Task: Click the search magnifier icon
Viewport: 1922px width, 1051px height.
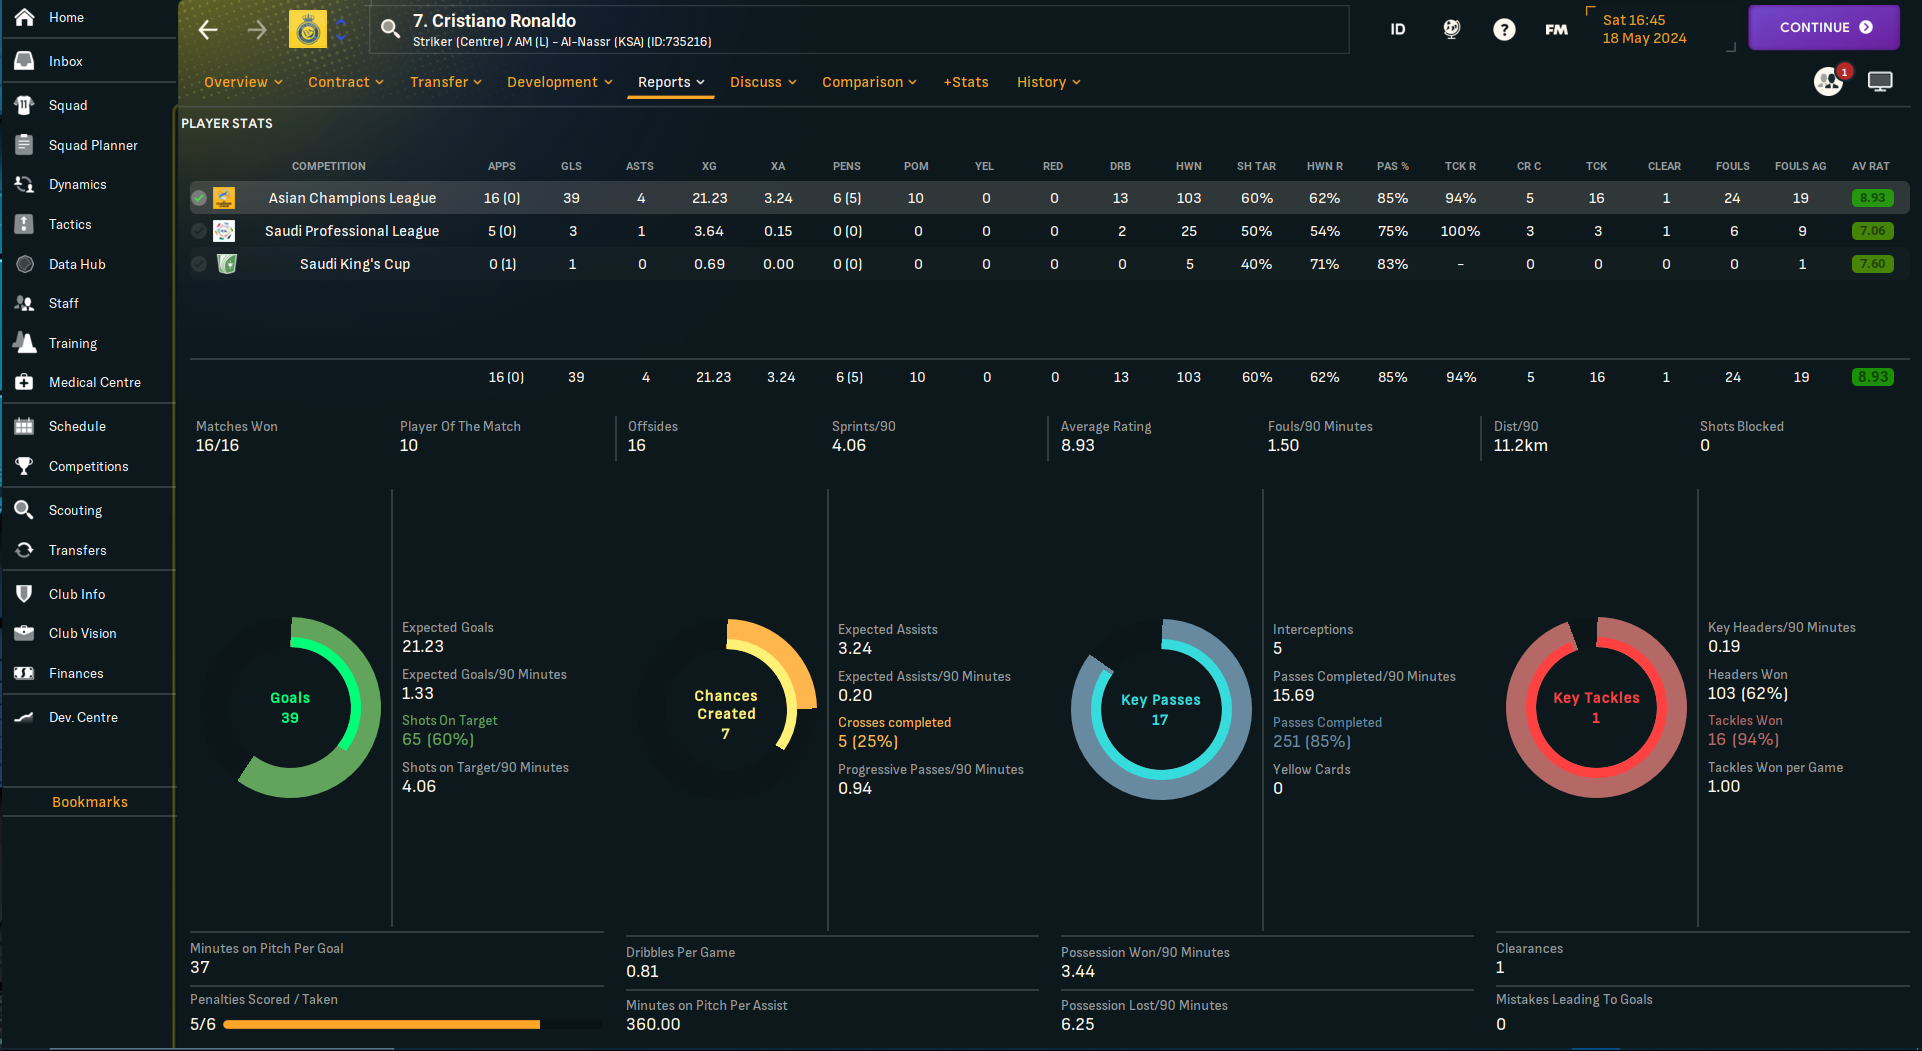Action: coord(391,29)
